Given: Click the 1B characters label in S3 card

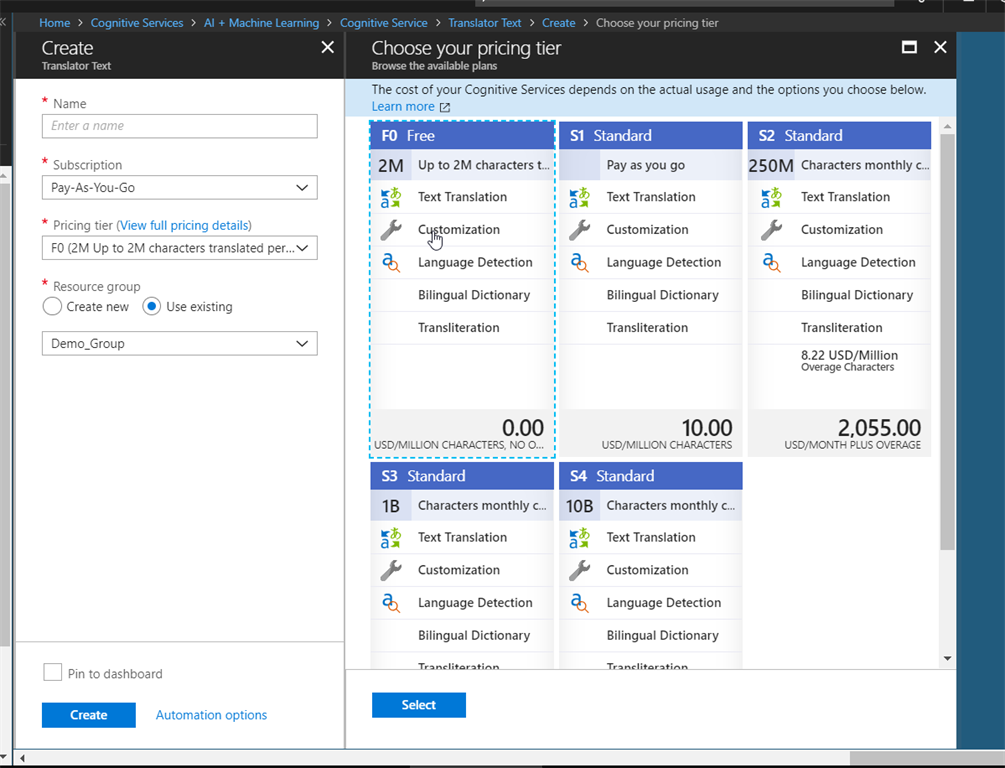Looking at the screenshot, I should click(x=390, y=506).
